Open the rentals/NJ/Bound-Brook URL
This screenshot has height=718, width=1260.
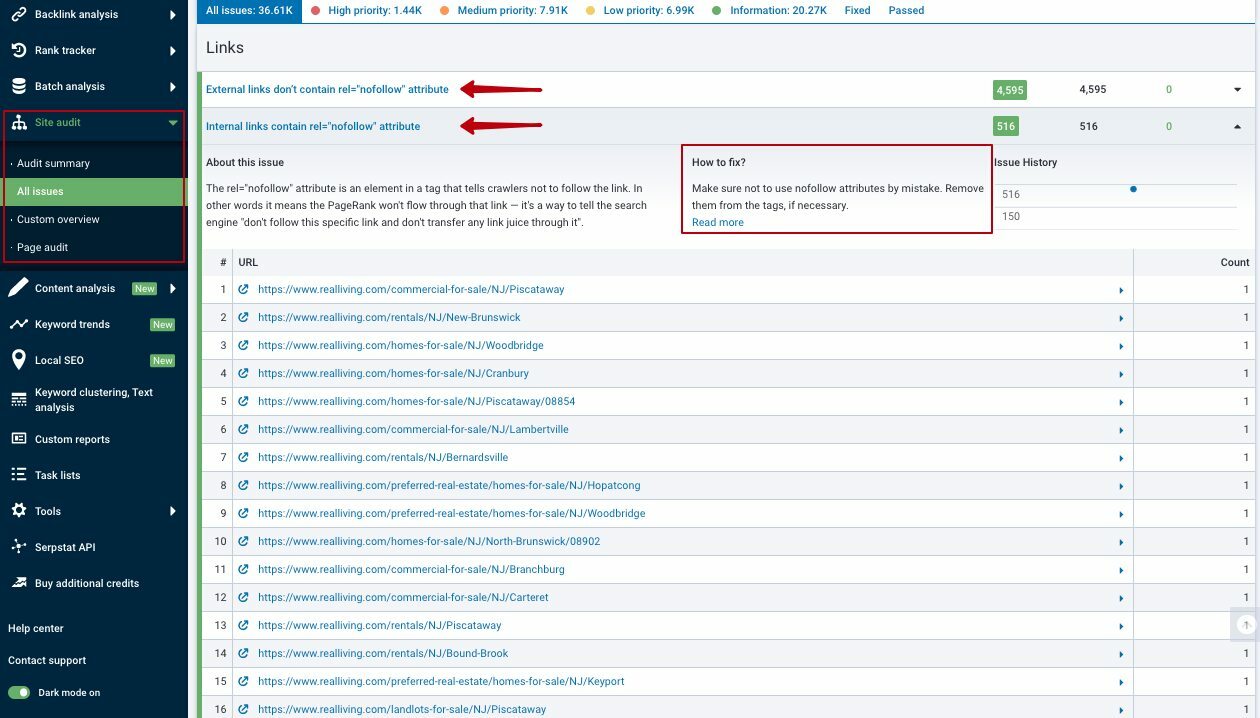[383, 653]
